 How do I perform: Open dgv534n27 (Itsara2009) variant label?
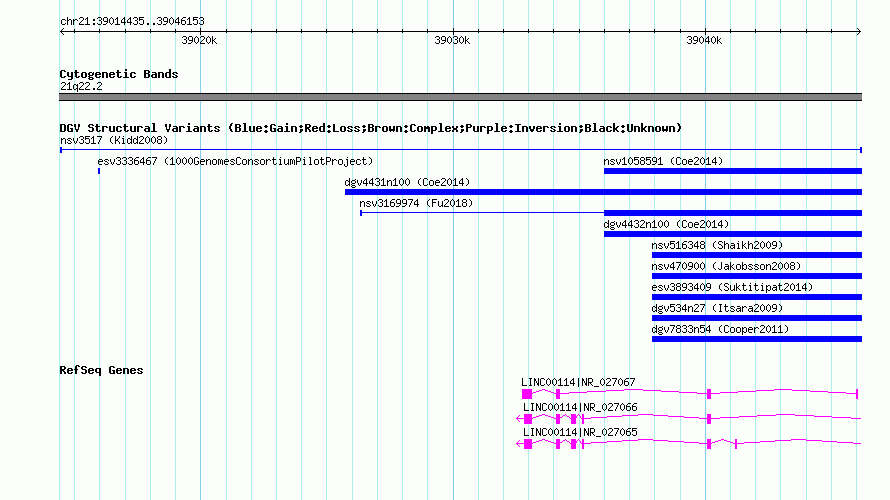click(x=717, y=308)
